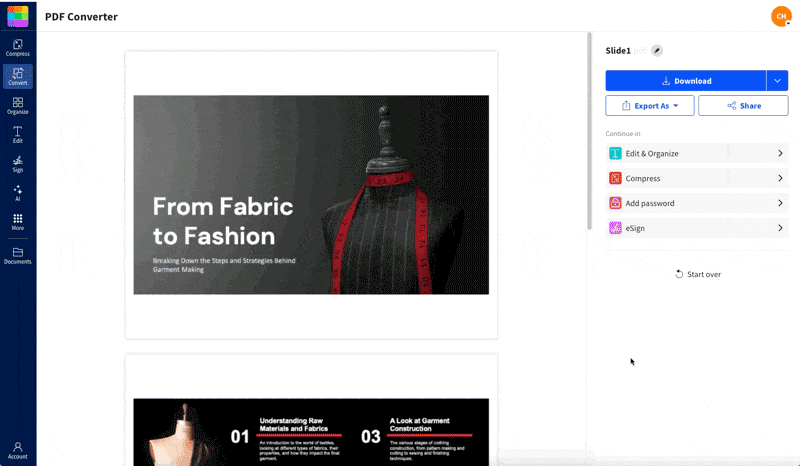Click the From Fabric to Fashion slide preview

coord(311,195)
